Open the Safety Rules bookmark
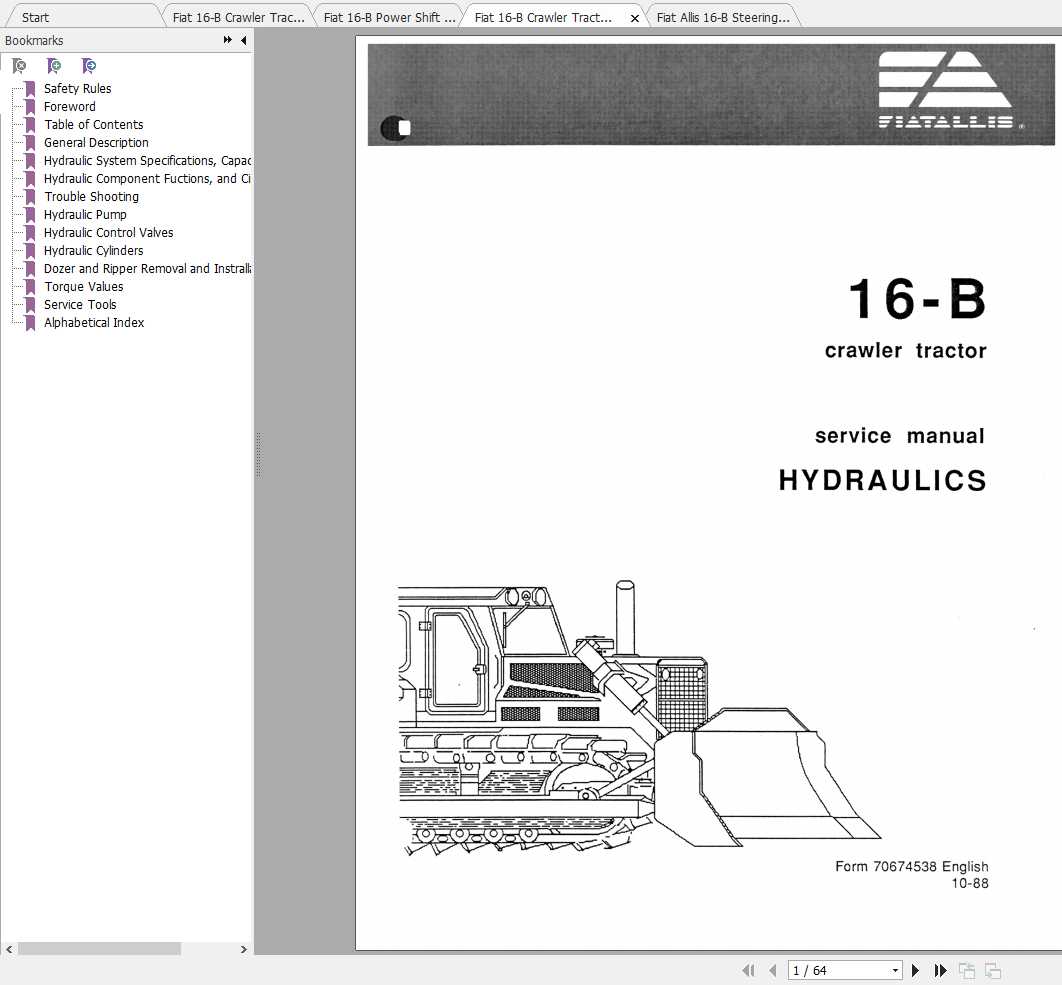This screenshot has height=985, width=1062. [77, 89]
